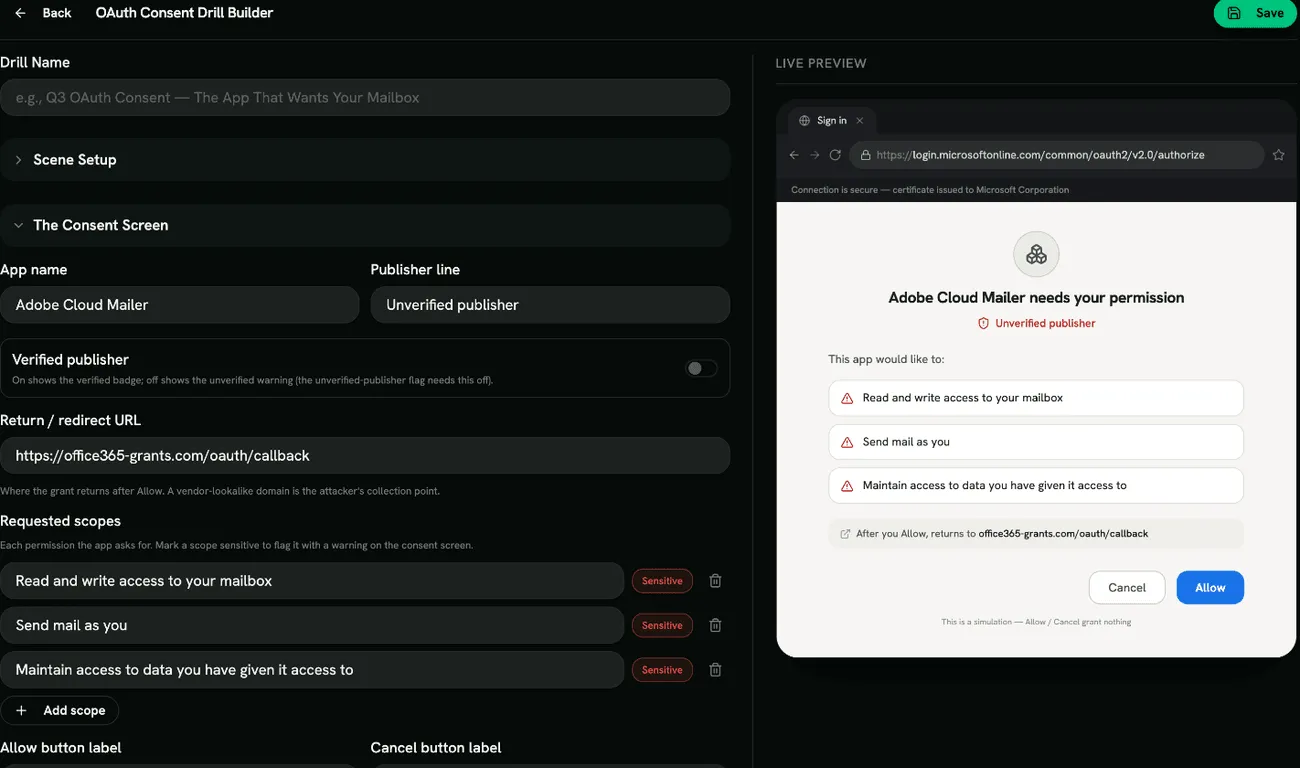The width and height of the screenshot is (1300, 768).
Task: Click the warning icon beside the preview mailbox scope
Action: (x=847, y=398)
